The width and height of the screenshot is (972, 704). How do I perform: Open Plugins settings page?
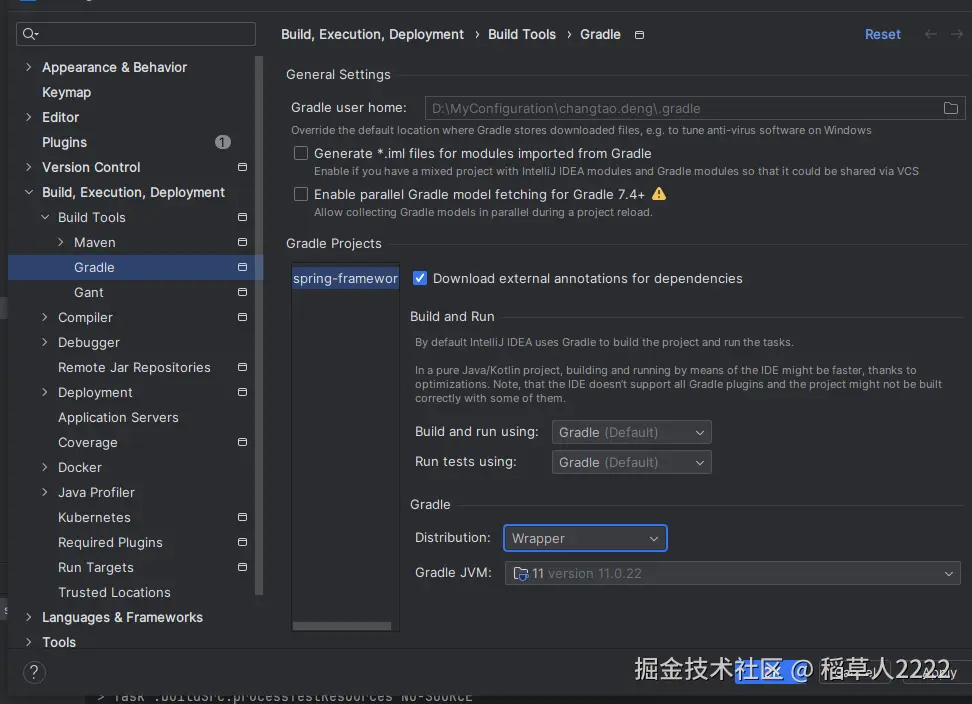tap(64, 143)
